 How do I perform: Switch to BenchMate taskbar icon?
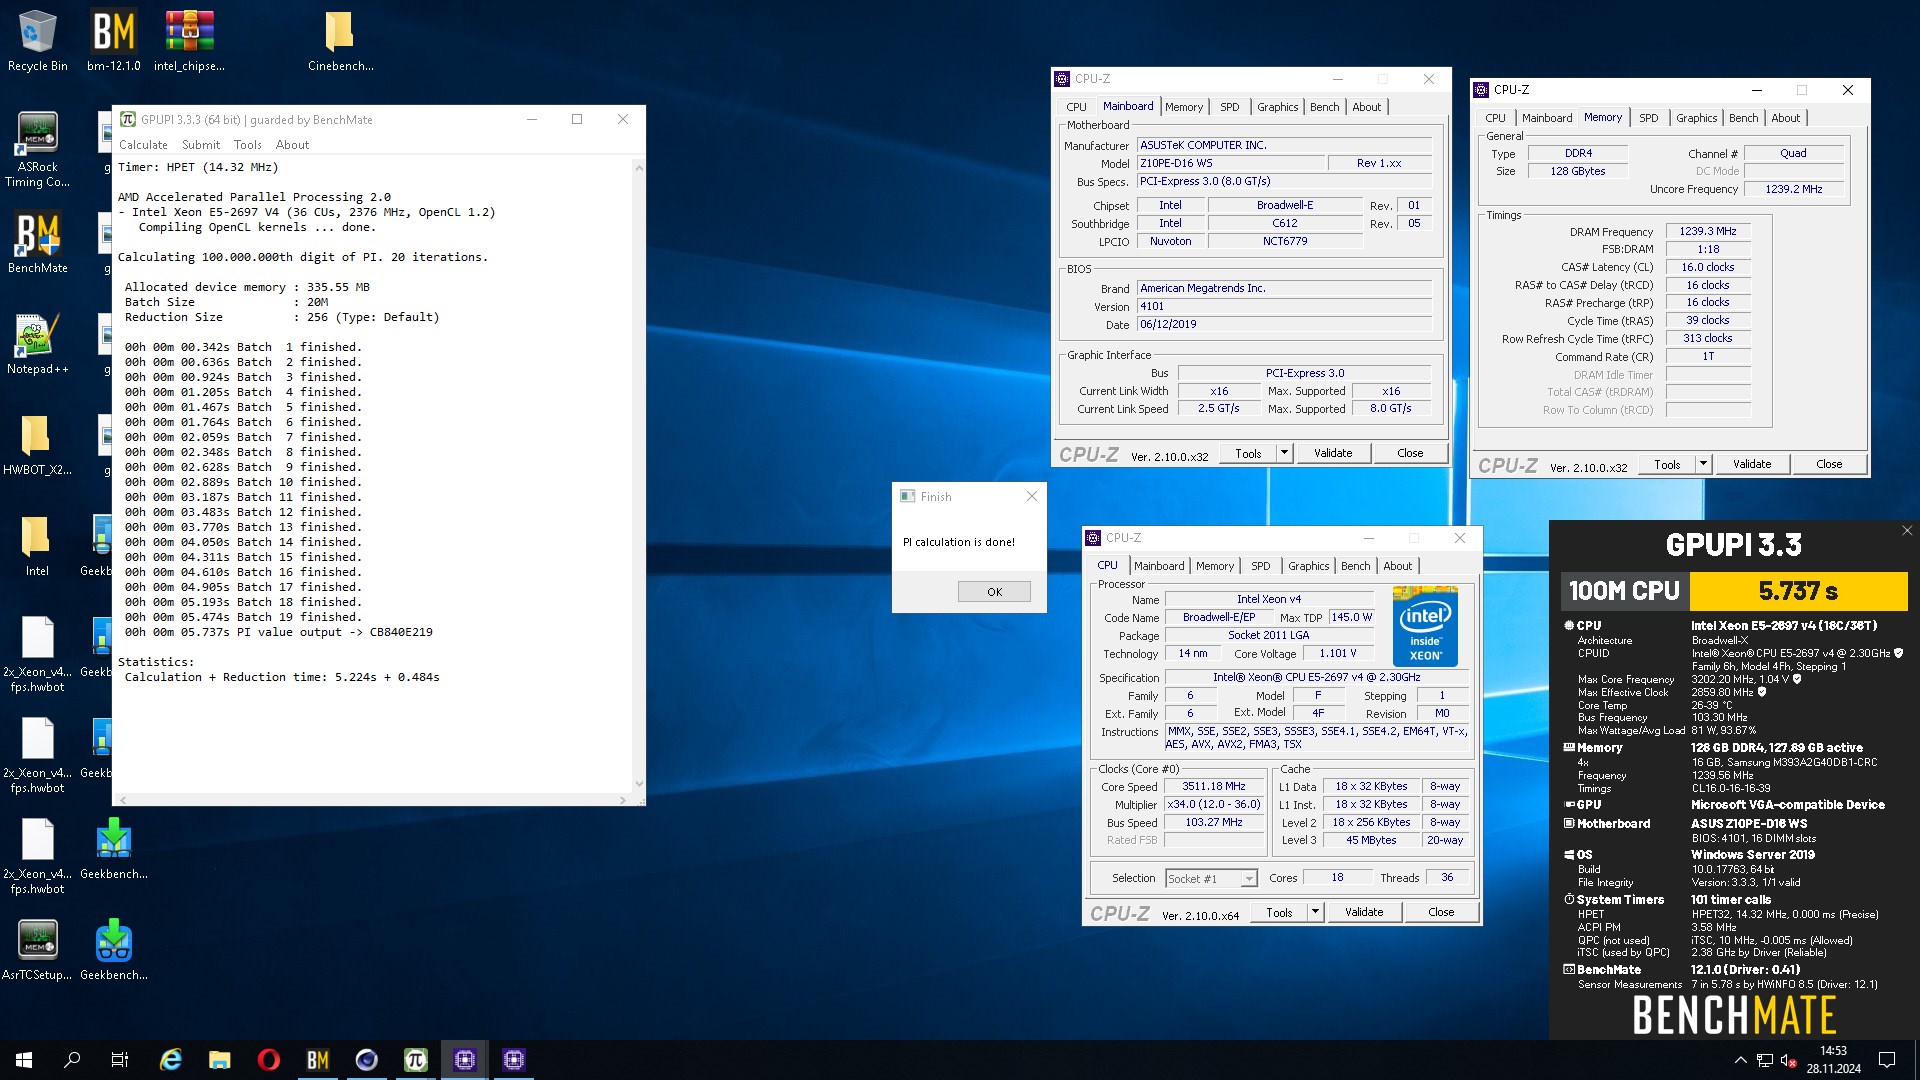coord(318,1060)
